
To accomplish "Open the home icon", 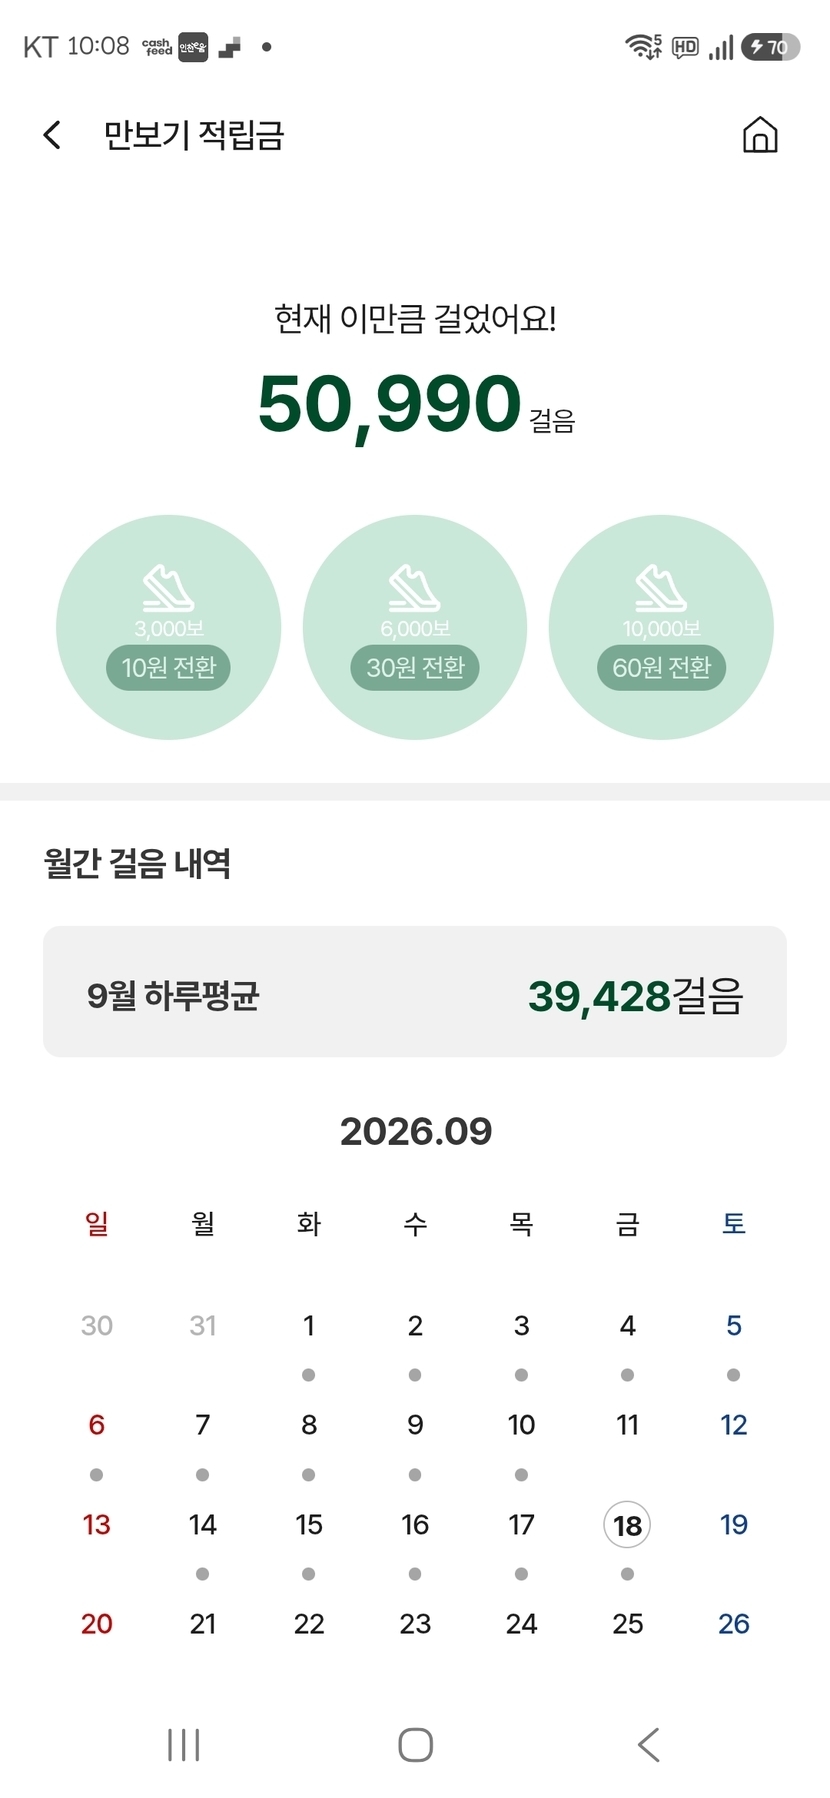I will (760, 135).
